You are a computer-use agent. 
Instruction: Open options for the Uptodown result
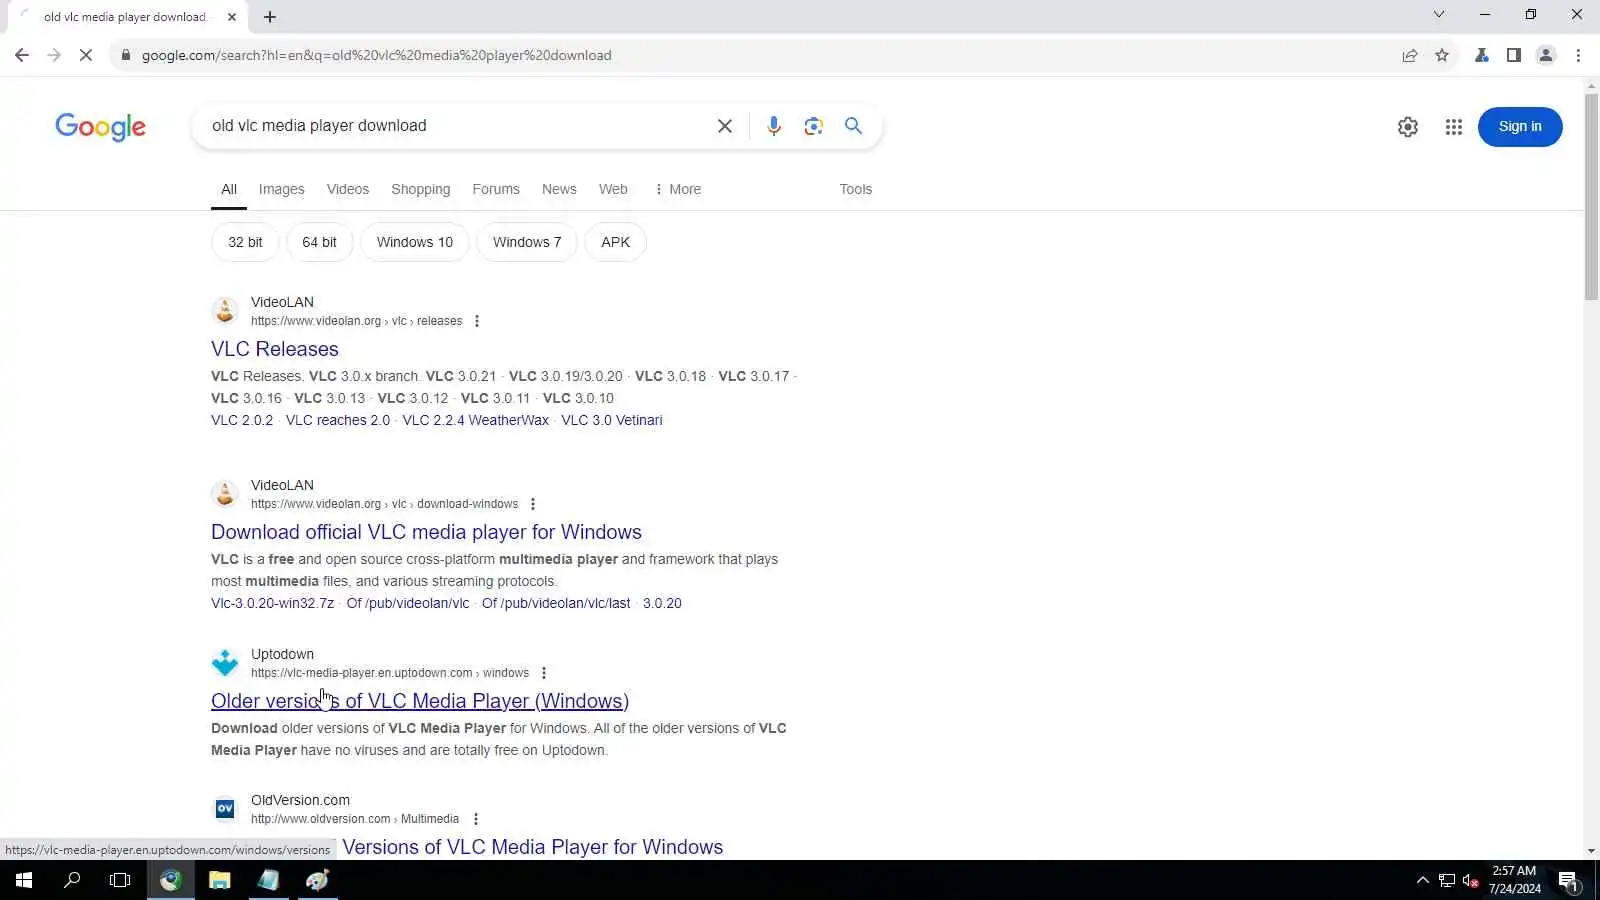(x=544, y=673)
